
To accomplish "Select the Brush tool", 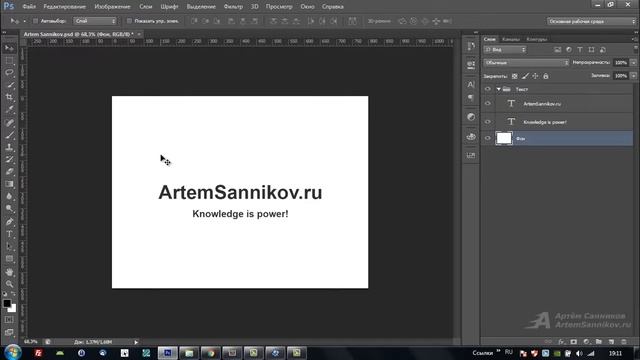I will point(9,135).
